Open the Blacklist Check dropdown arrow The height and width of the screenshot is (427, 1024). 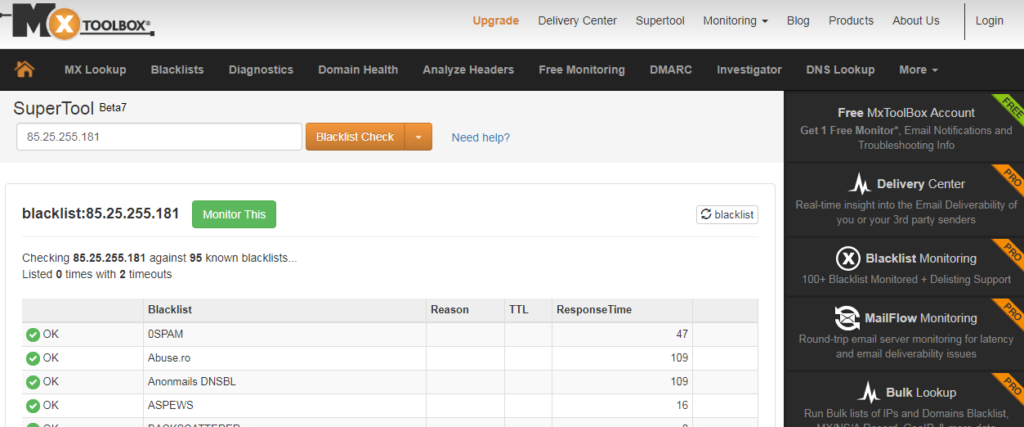[419, 137]
